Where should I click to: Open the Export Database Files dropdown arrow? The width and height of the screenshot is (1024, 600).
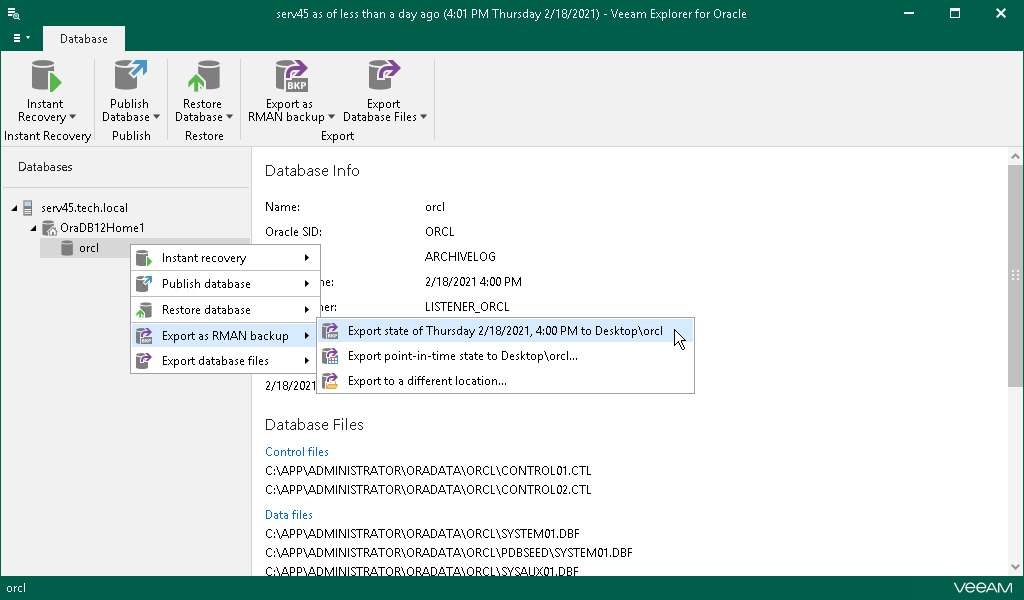click(x=423, y=117)
